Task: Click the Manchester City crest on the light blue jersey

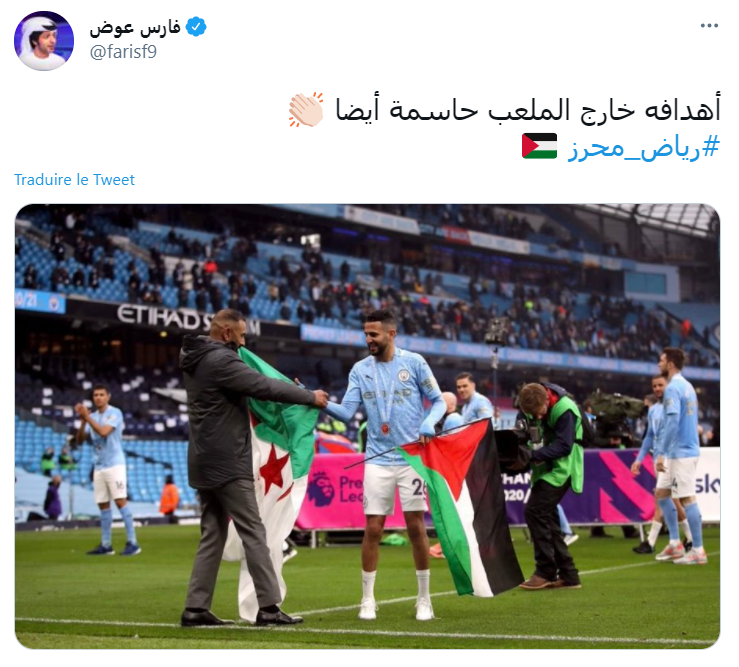Action: (403, 376)
